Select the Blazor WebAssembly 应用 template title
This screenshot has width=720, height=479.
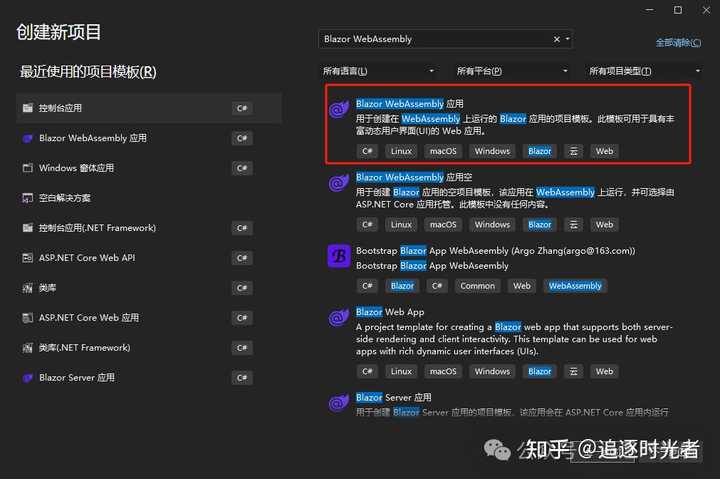click(410, 104)
